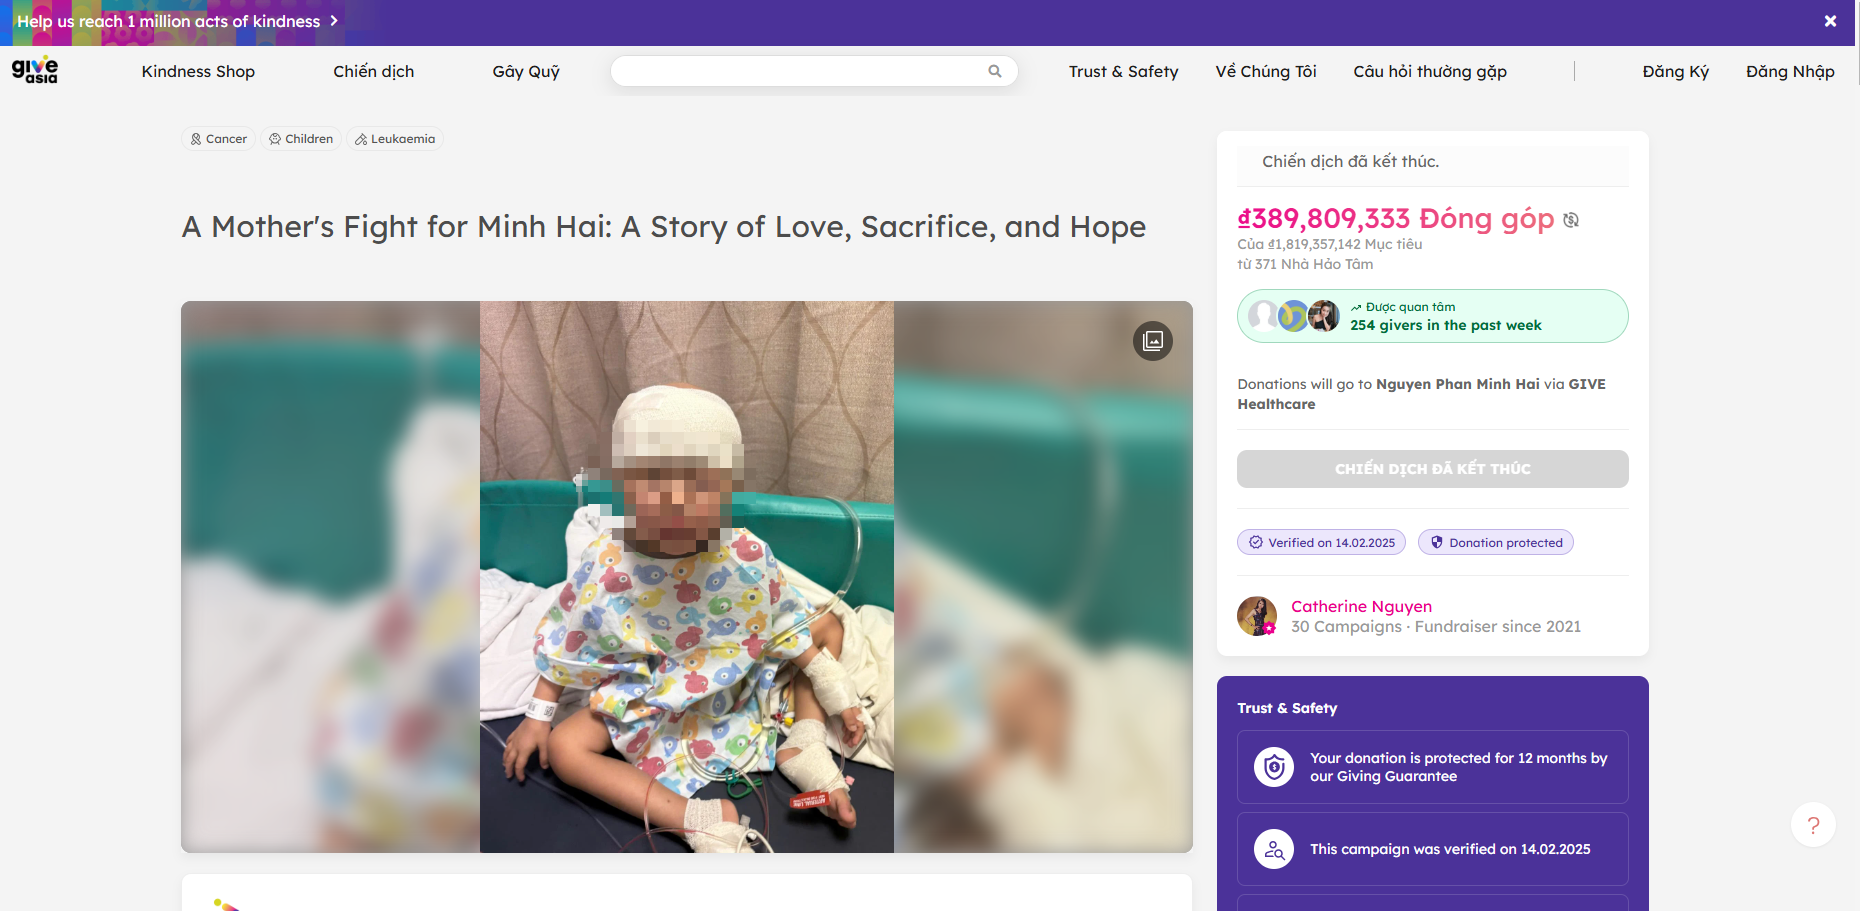This screenshot has width=1860, height=911.
Task: Open the Kindness Shop menu
Action: coord(198,71)
